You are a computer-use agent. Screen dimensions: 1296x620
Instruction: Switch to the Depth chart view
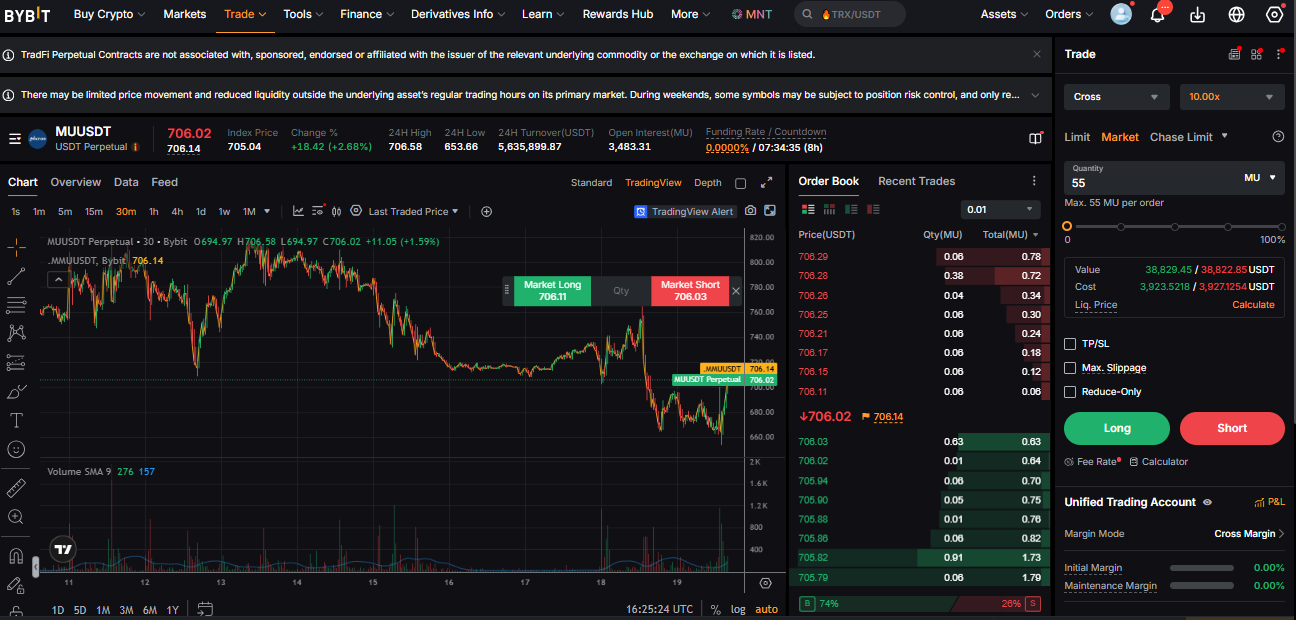[x=707, y=183]
